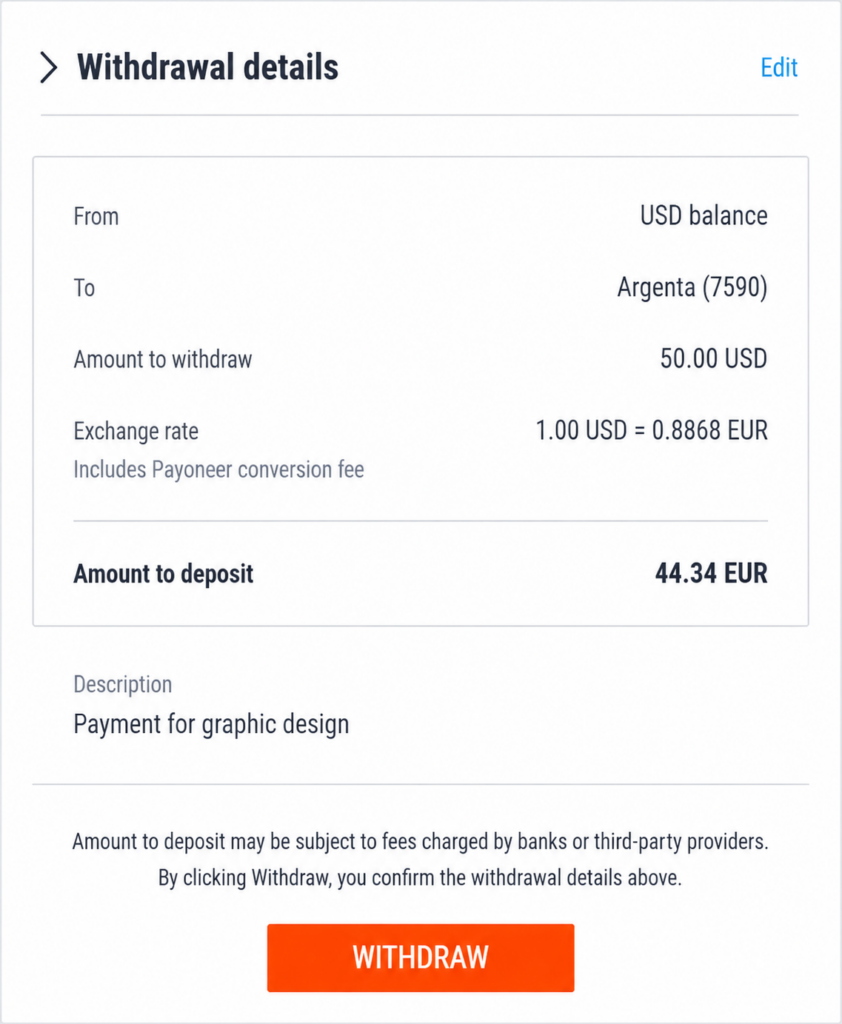This screenshot has height=1024, width=842.
Task: Collapse the Withdrawal details chevron
Action: [x=49, y=67]
